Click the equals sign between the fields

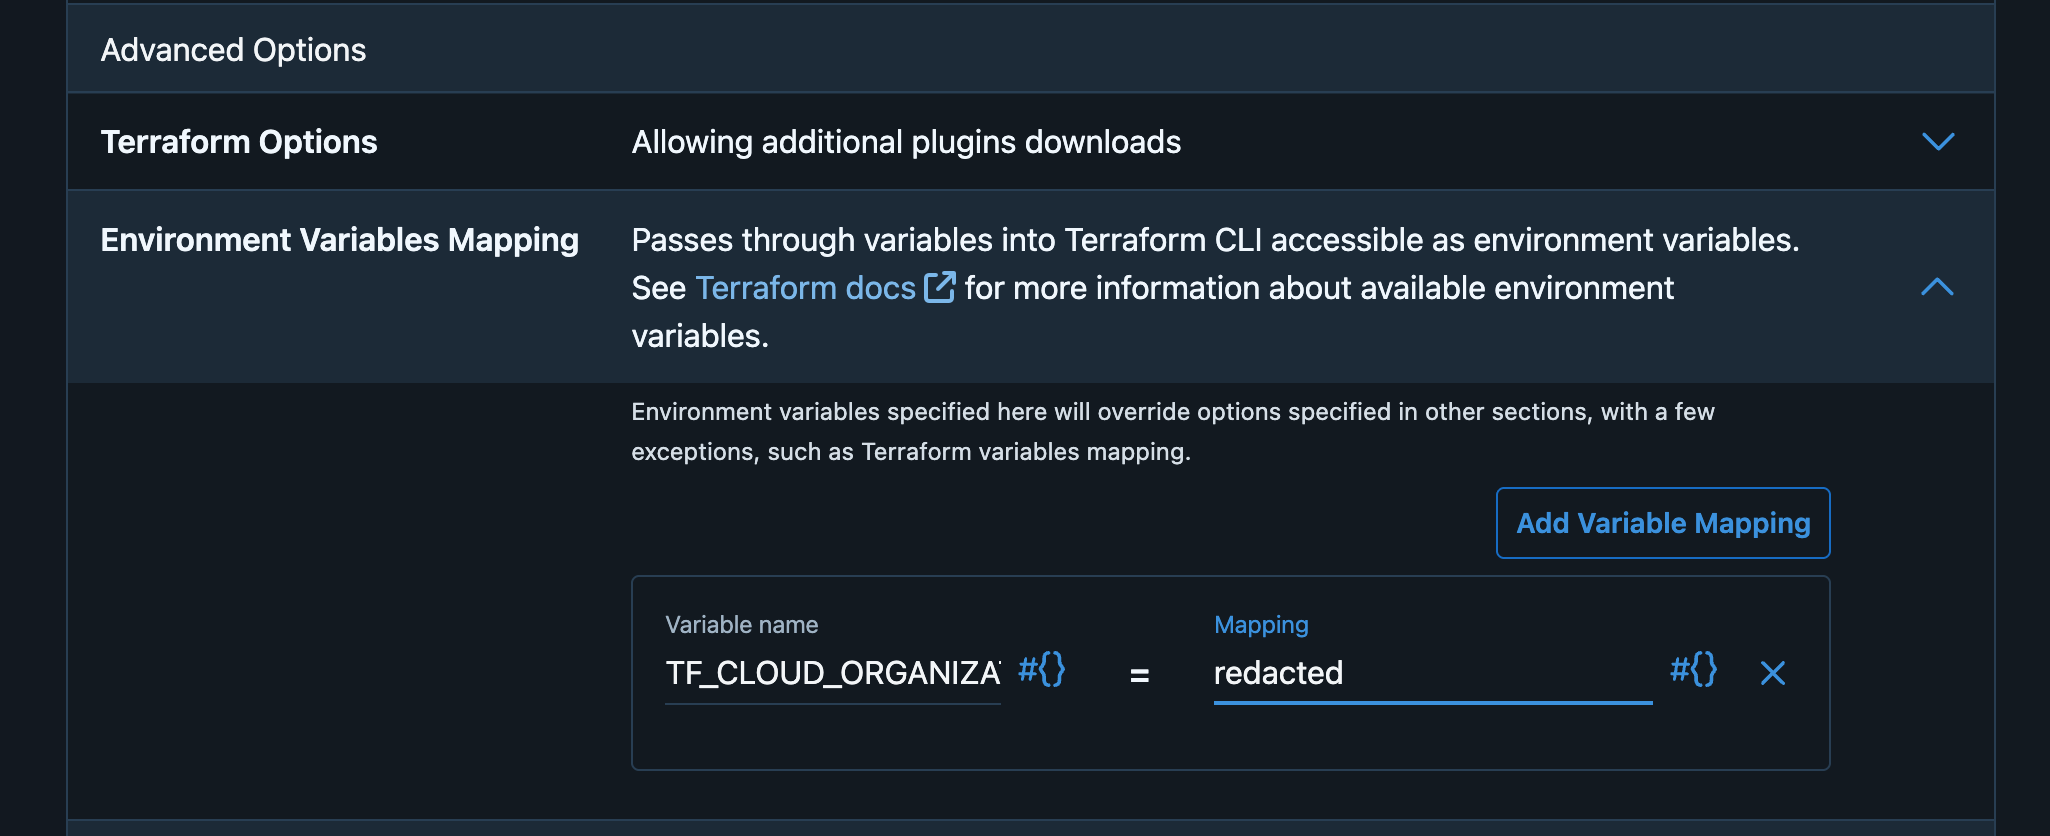pyautogui.click(x=1139, y=675)
